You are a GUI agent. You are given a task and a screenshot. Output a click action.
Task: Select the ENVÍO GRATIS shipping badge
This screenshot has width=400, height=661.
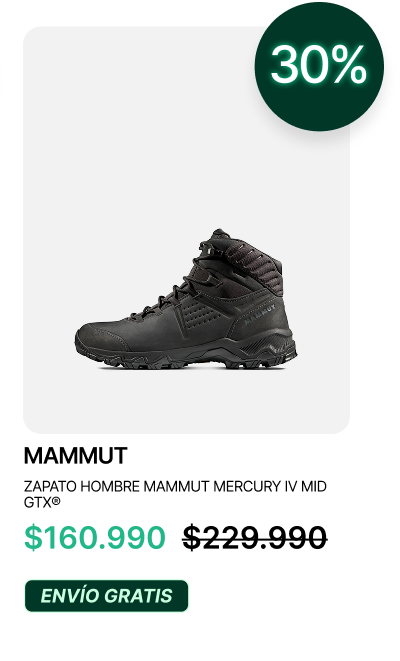(106, 596)
